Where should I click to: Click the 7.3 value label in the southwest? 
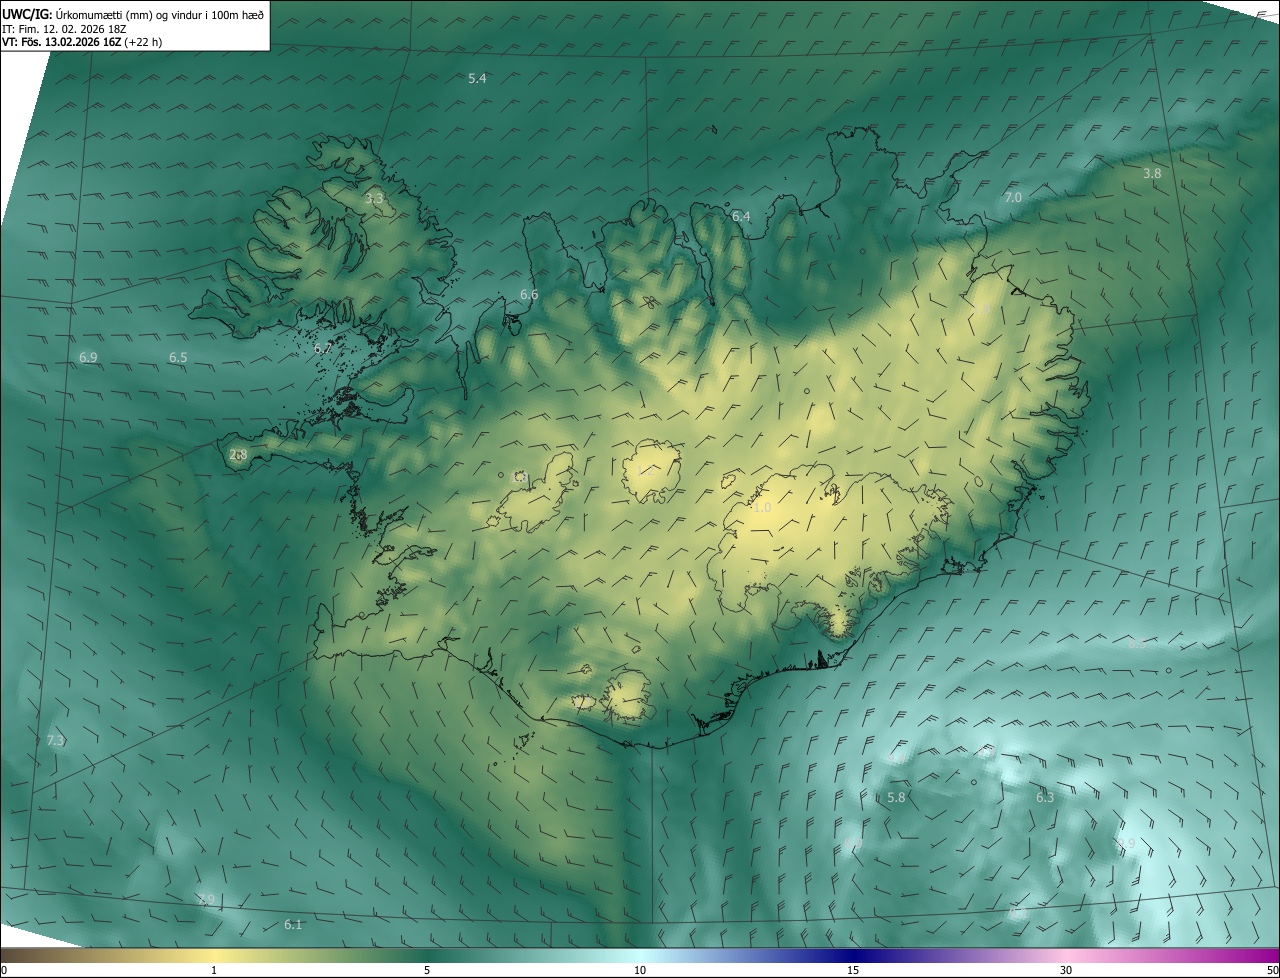click(x=56, y=740)
